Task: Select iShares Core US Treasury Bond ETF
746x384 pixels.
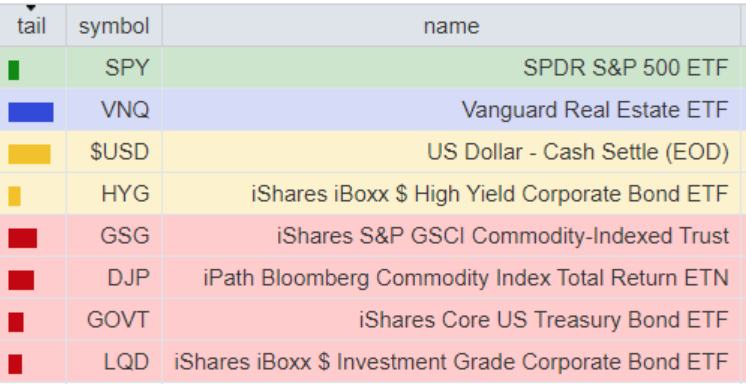Action: click(x=544, y=320)
